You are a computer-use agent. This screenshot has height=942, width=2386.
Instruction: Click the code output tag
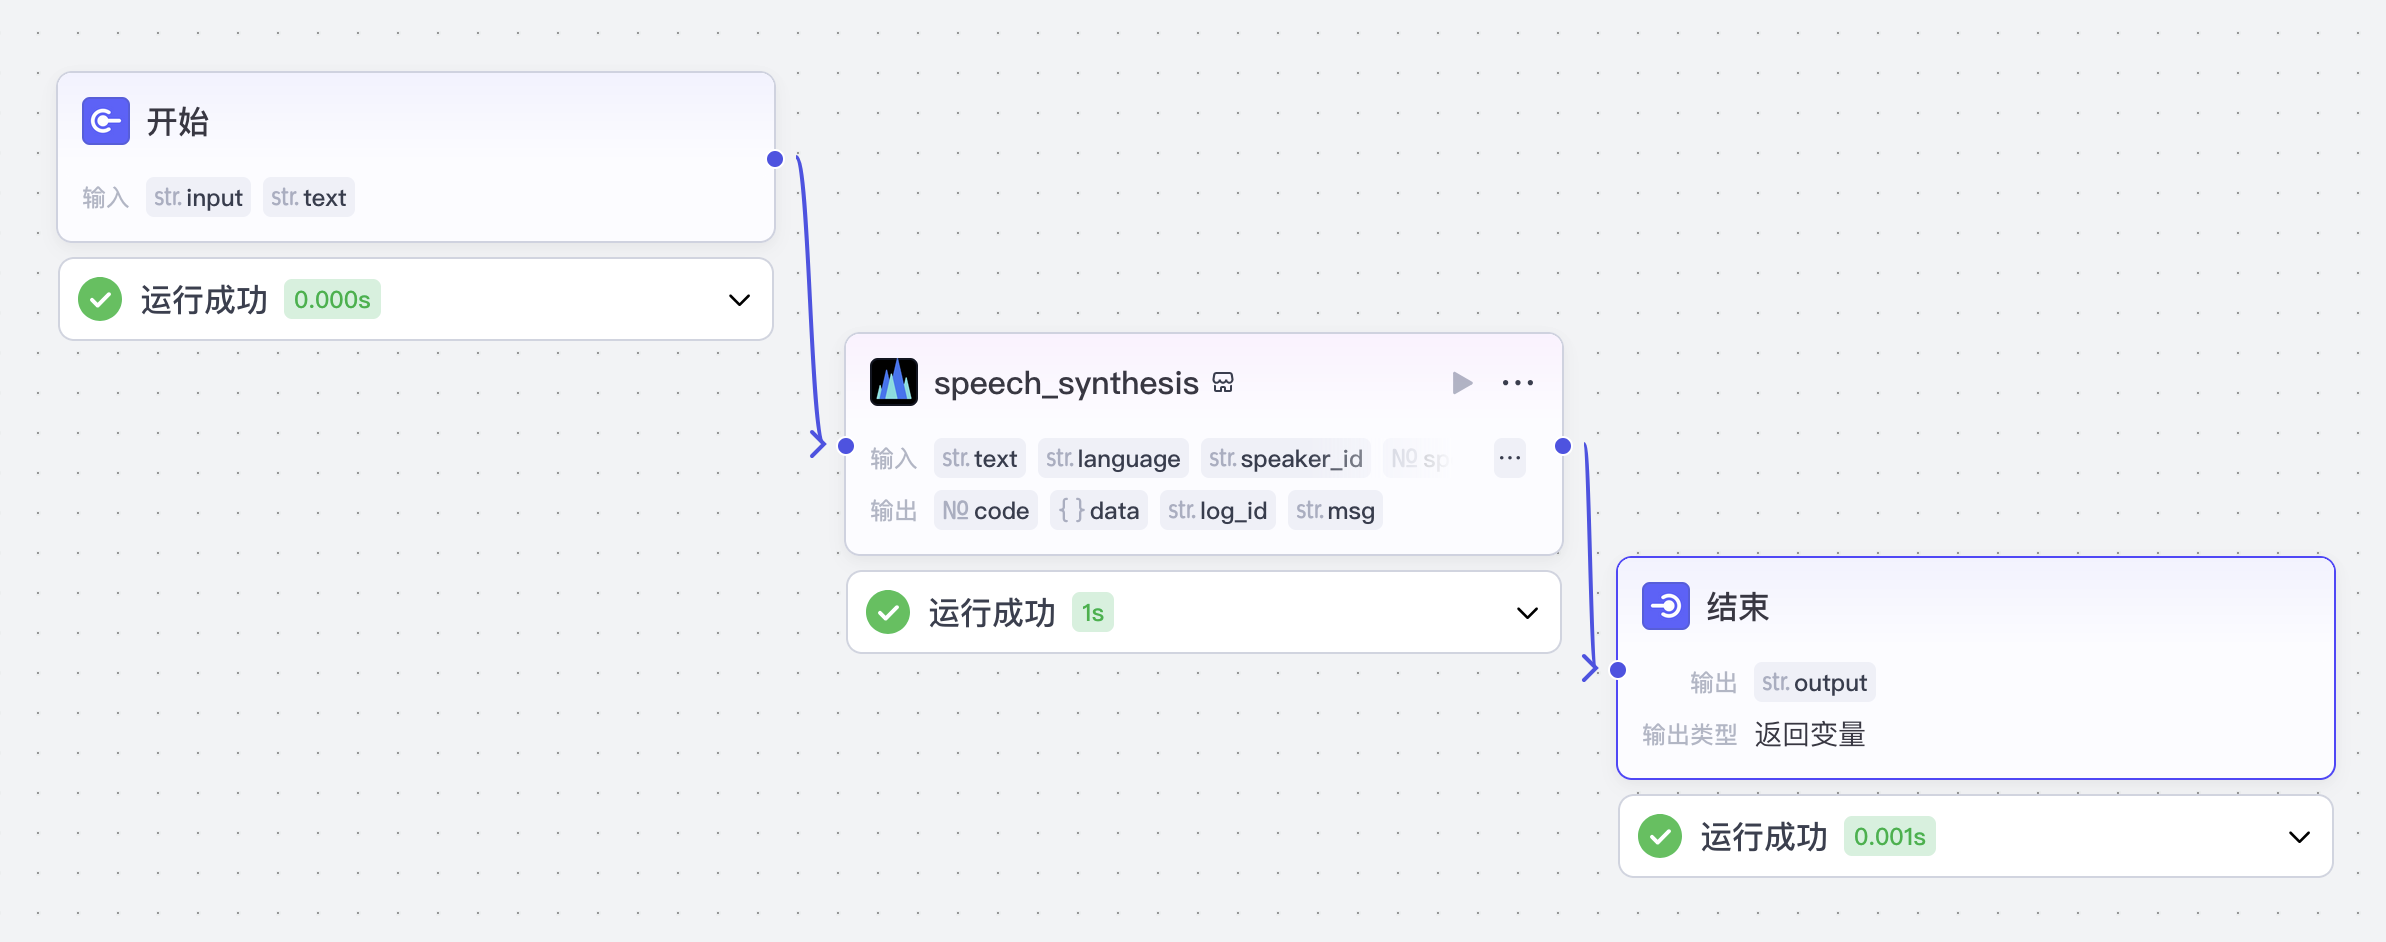[x=986, y=510]
